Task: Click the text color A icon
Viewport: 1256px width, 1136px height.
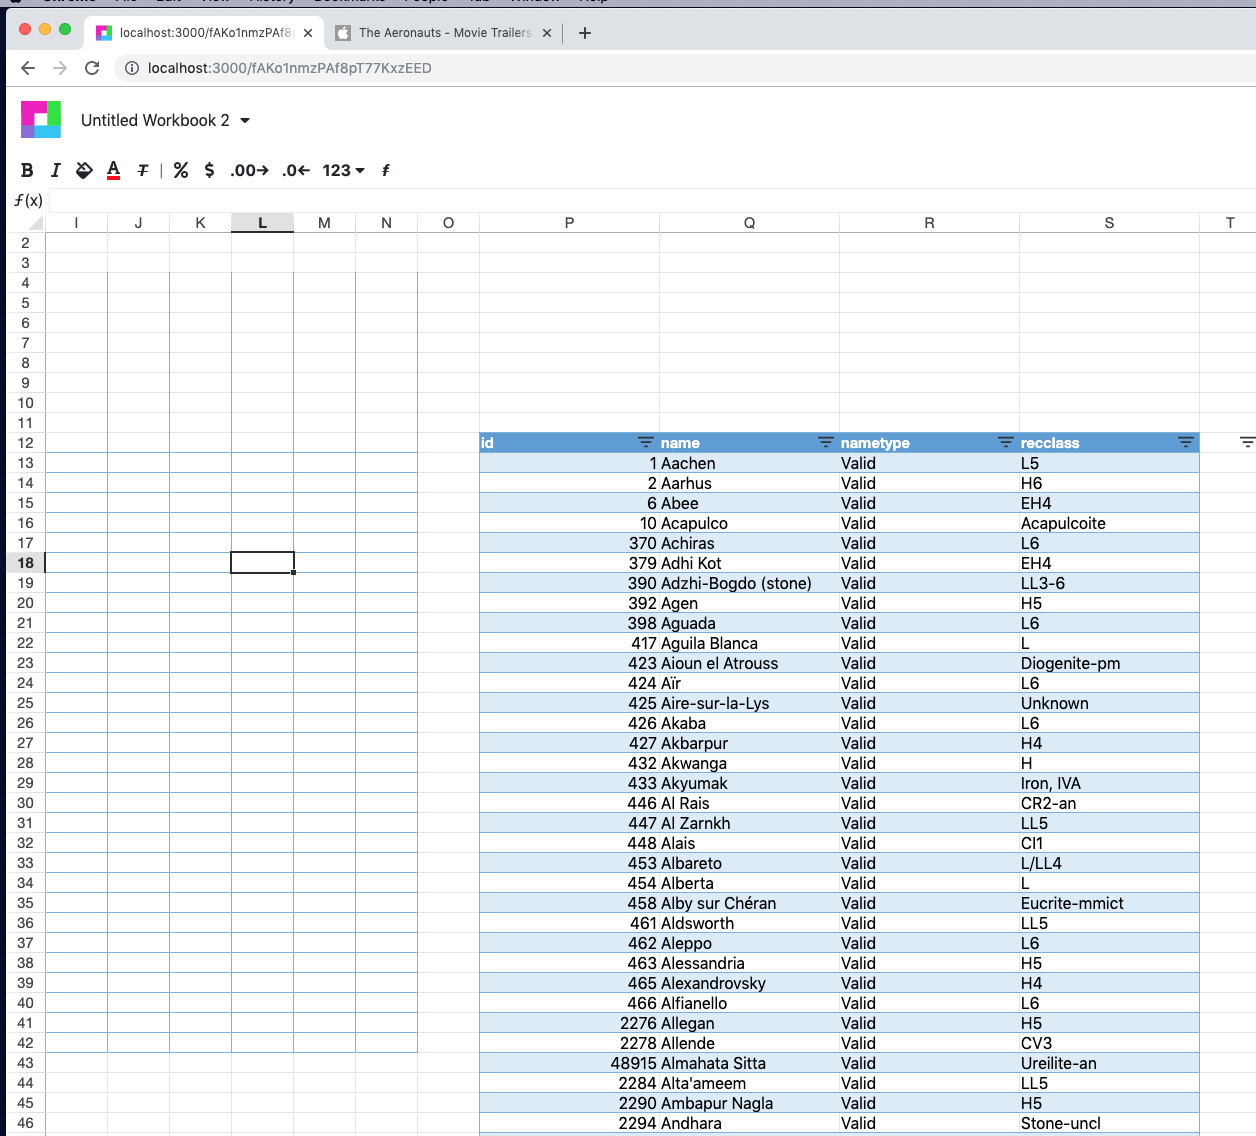Action: point(113,170)
